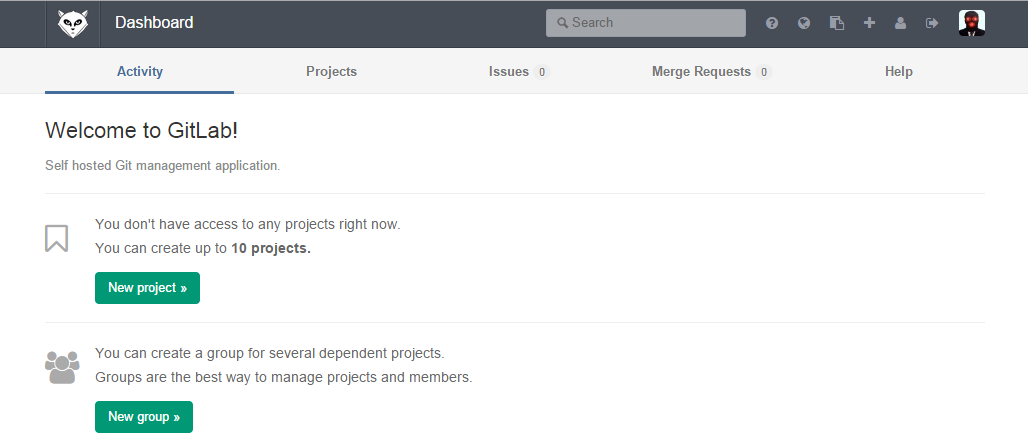Click the '10 projects.' bold text
This screenshot has width=1028, height=446.
[x=271, y=249]
